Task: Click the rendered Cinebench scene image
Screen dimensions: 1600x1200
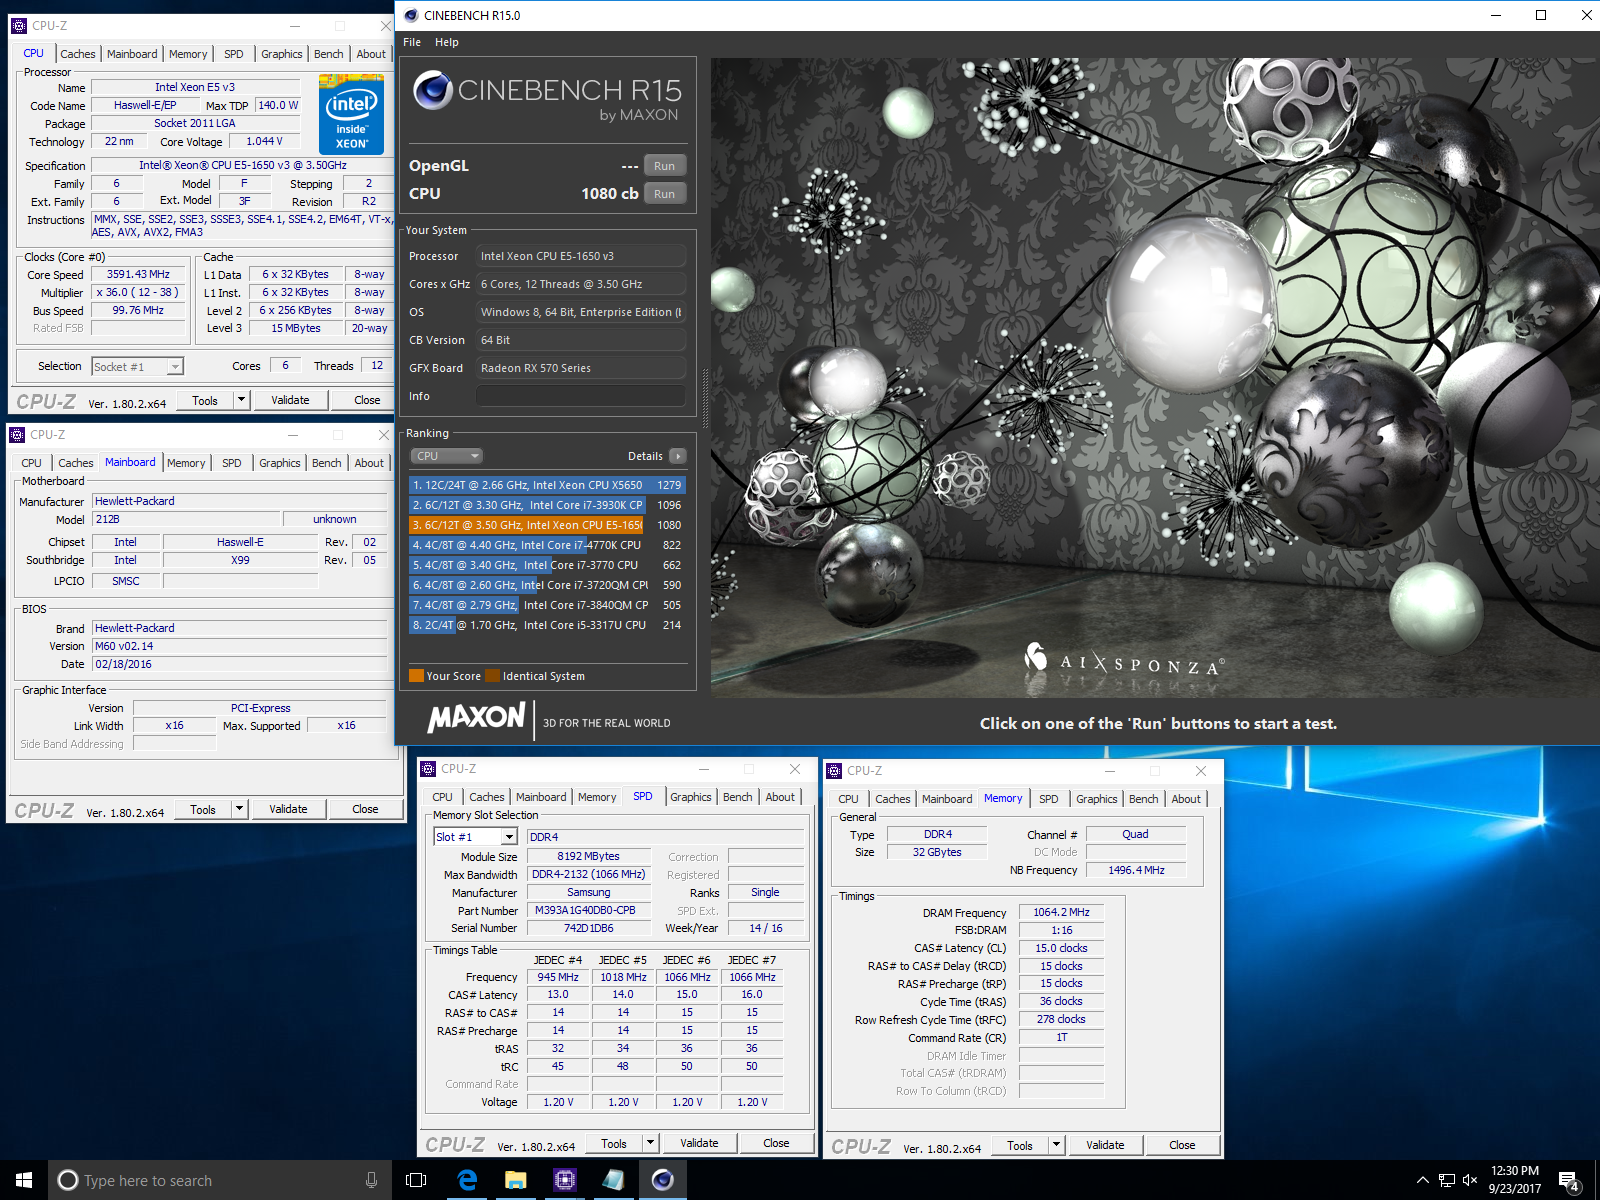Action: click(1153, 378)
